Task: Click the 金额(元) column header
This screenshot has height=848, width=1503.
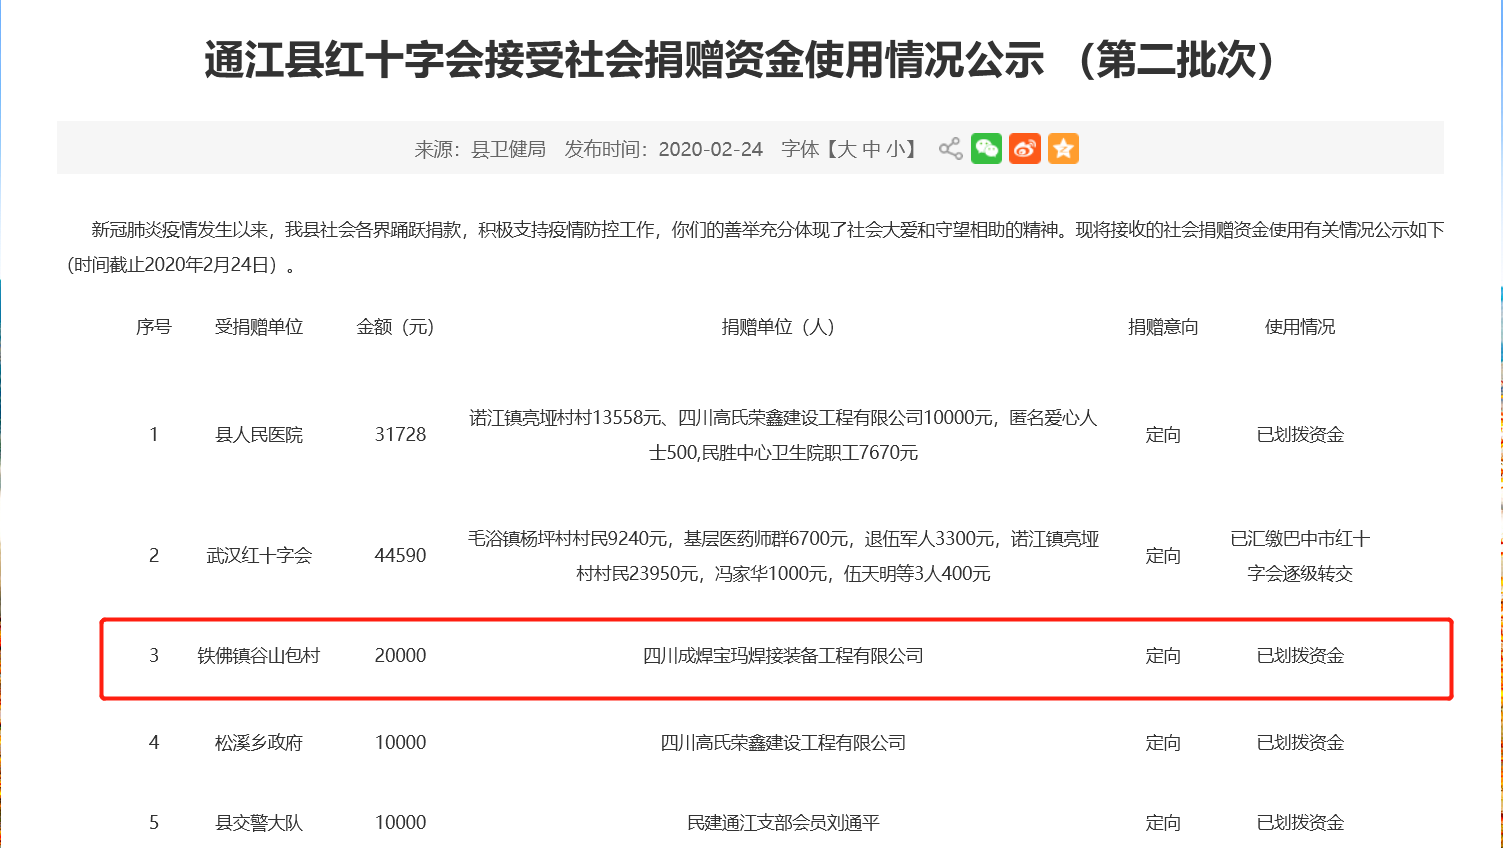Action: (396, 327)
